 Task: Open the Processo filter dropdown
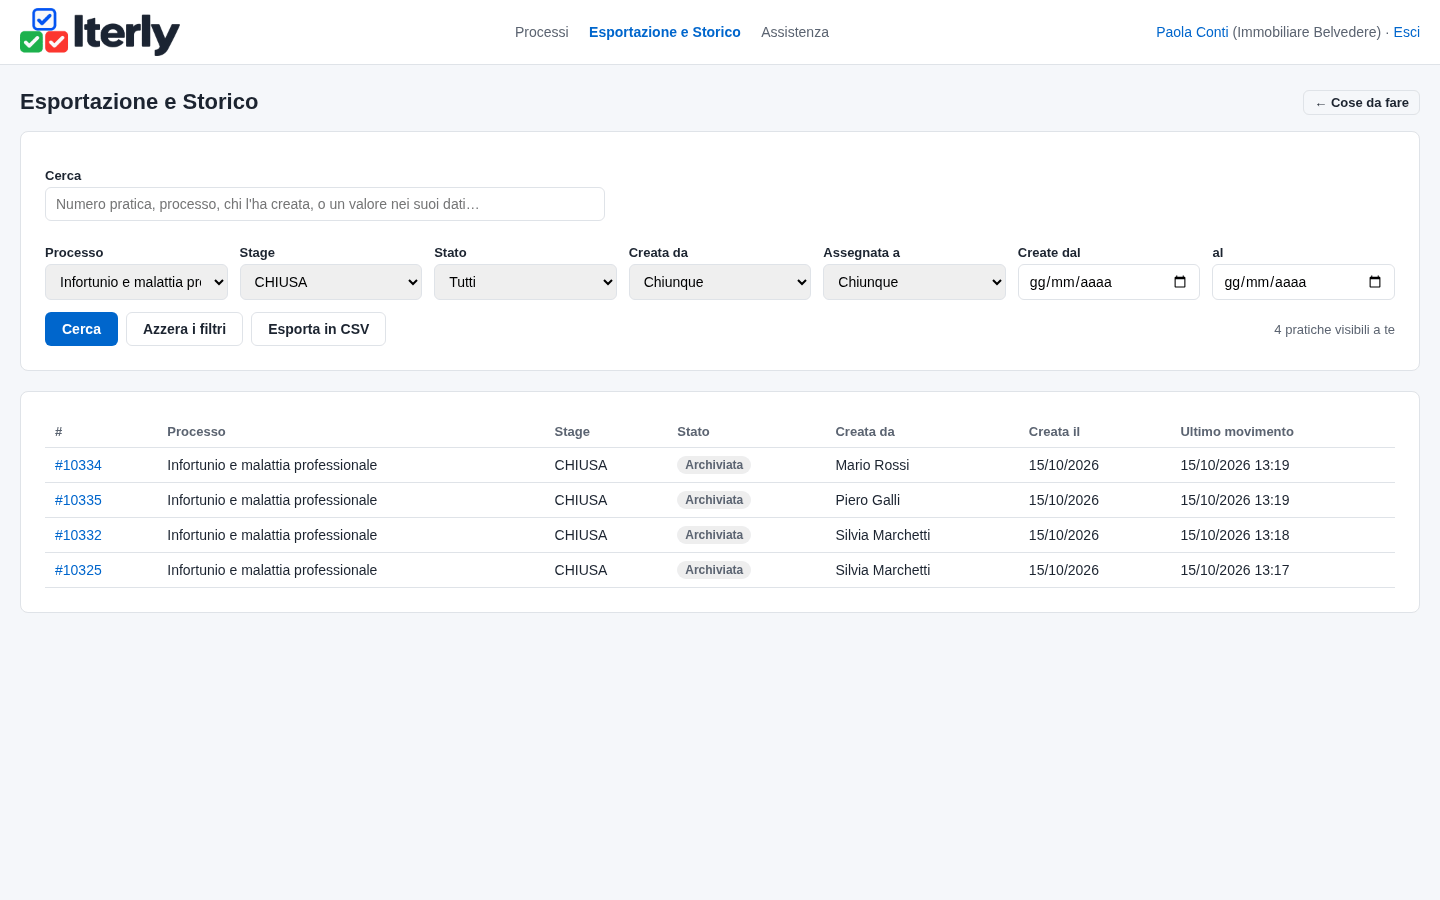[136, 282]
